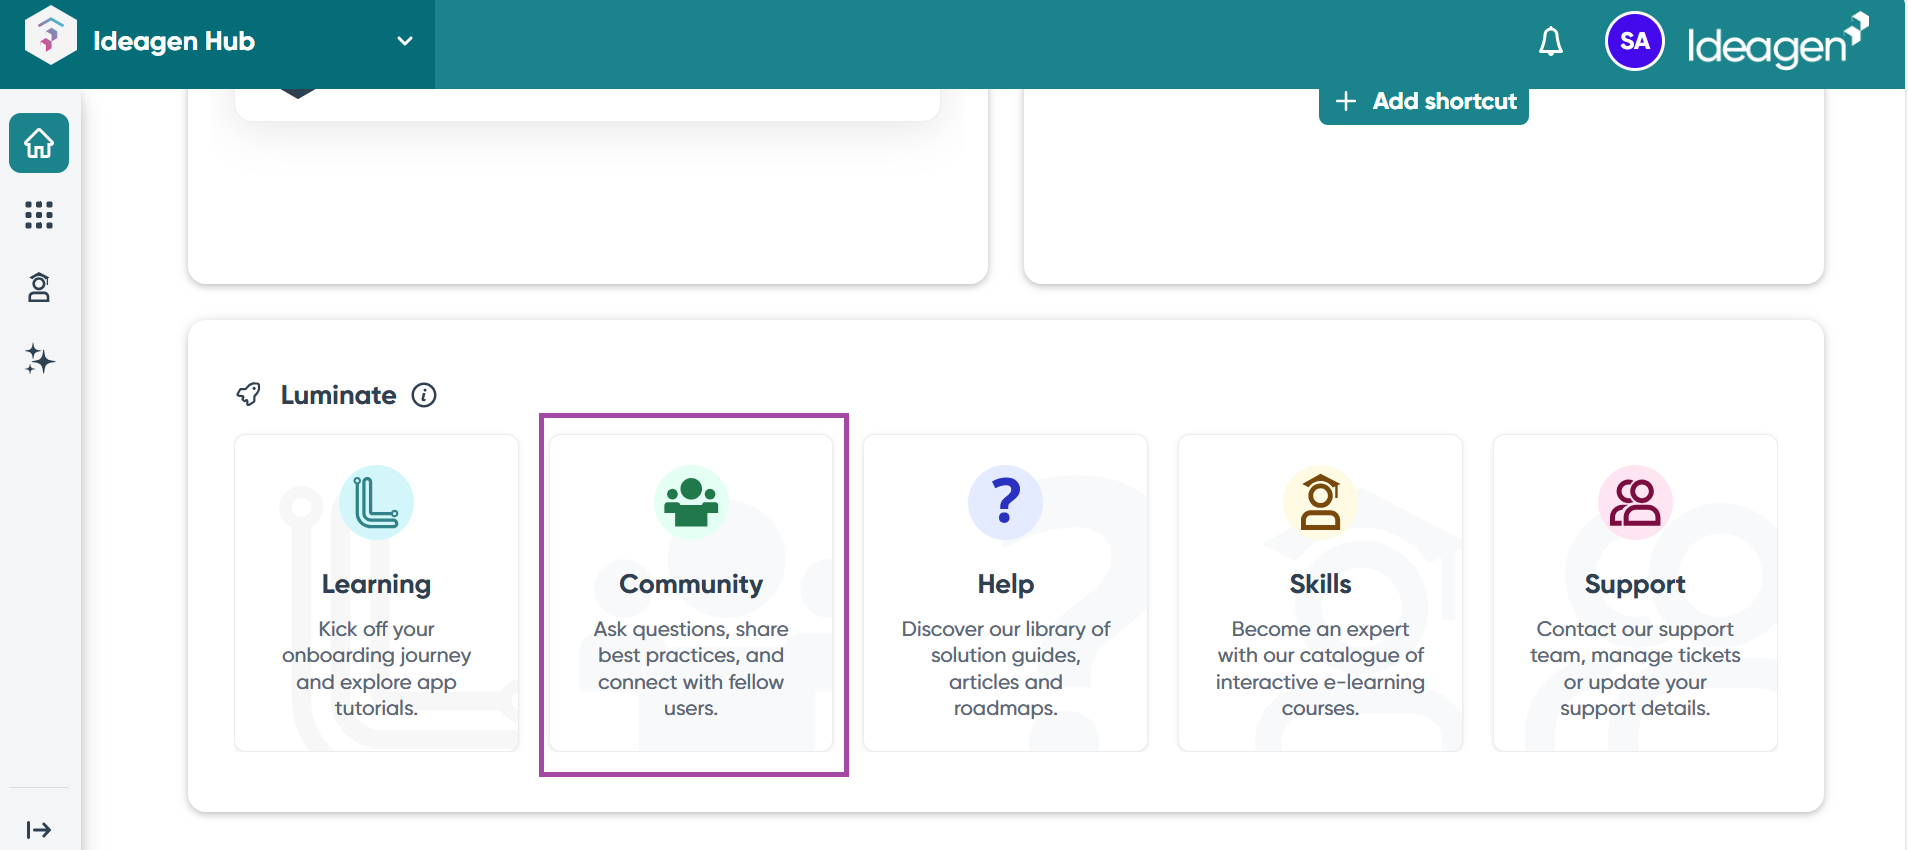The height and width of the screenshot is (850, 1908).
Task: Expand the sidebar navigation arrow
Action: pyautogui.click(x=39, y=829)
